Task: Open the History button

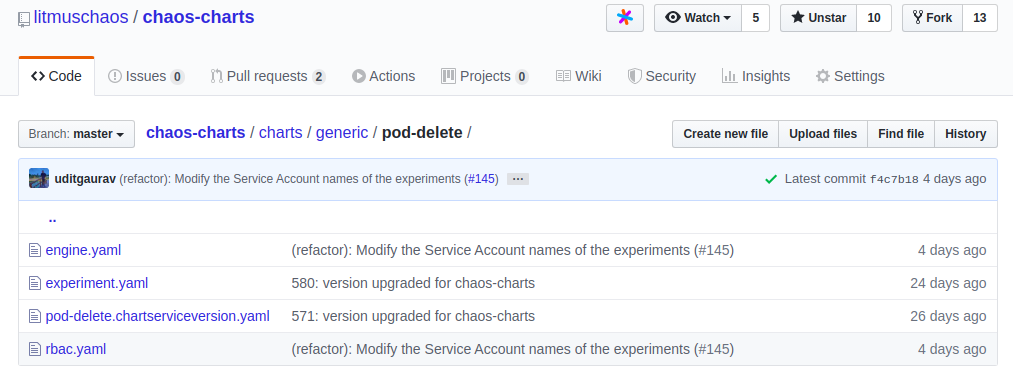Action: (966, 134)
